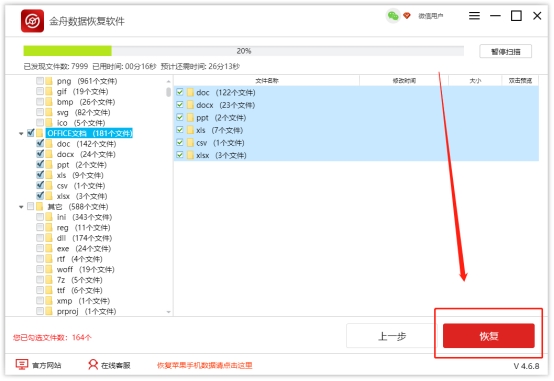Click the 上一步 button
Image resolution: width=554 pixels, height=381 pixels.
(x=391, y=336)
